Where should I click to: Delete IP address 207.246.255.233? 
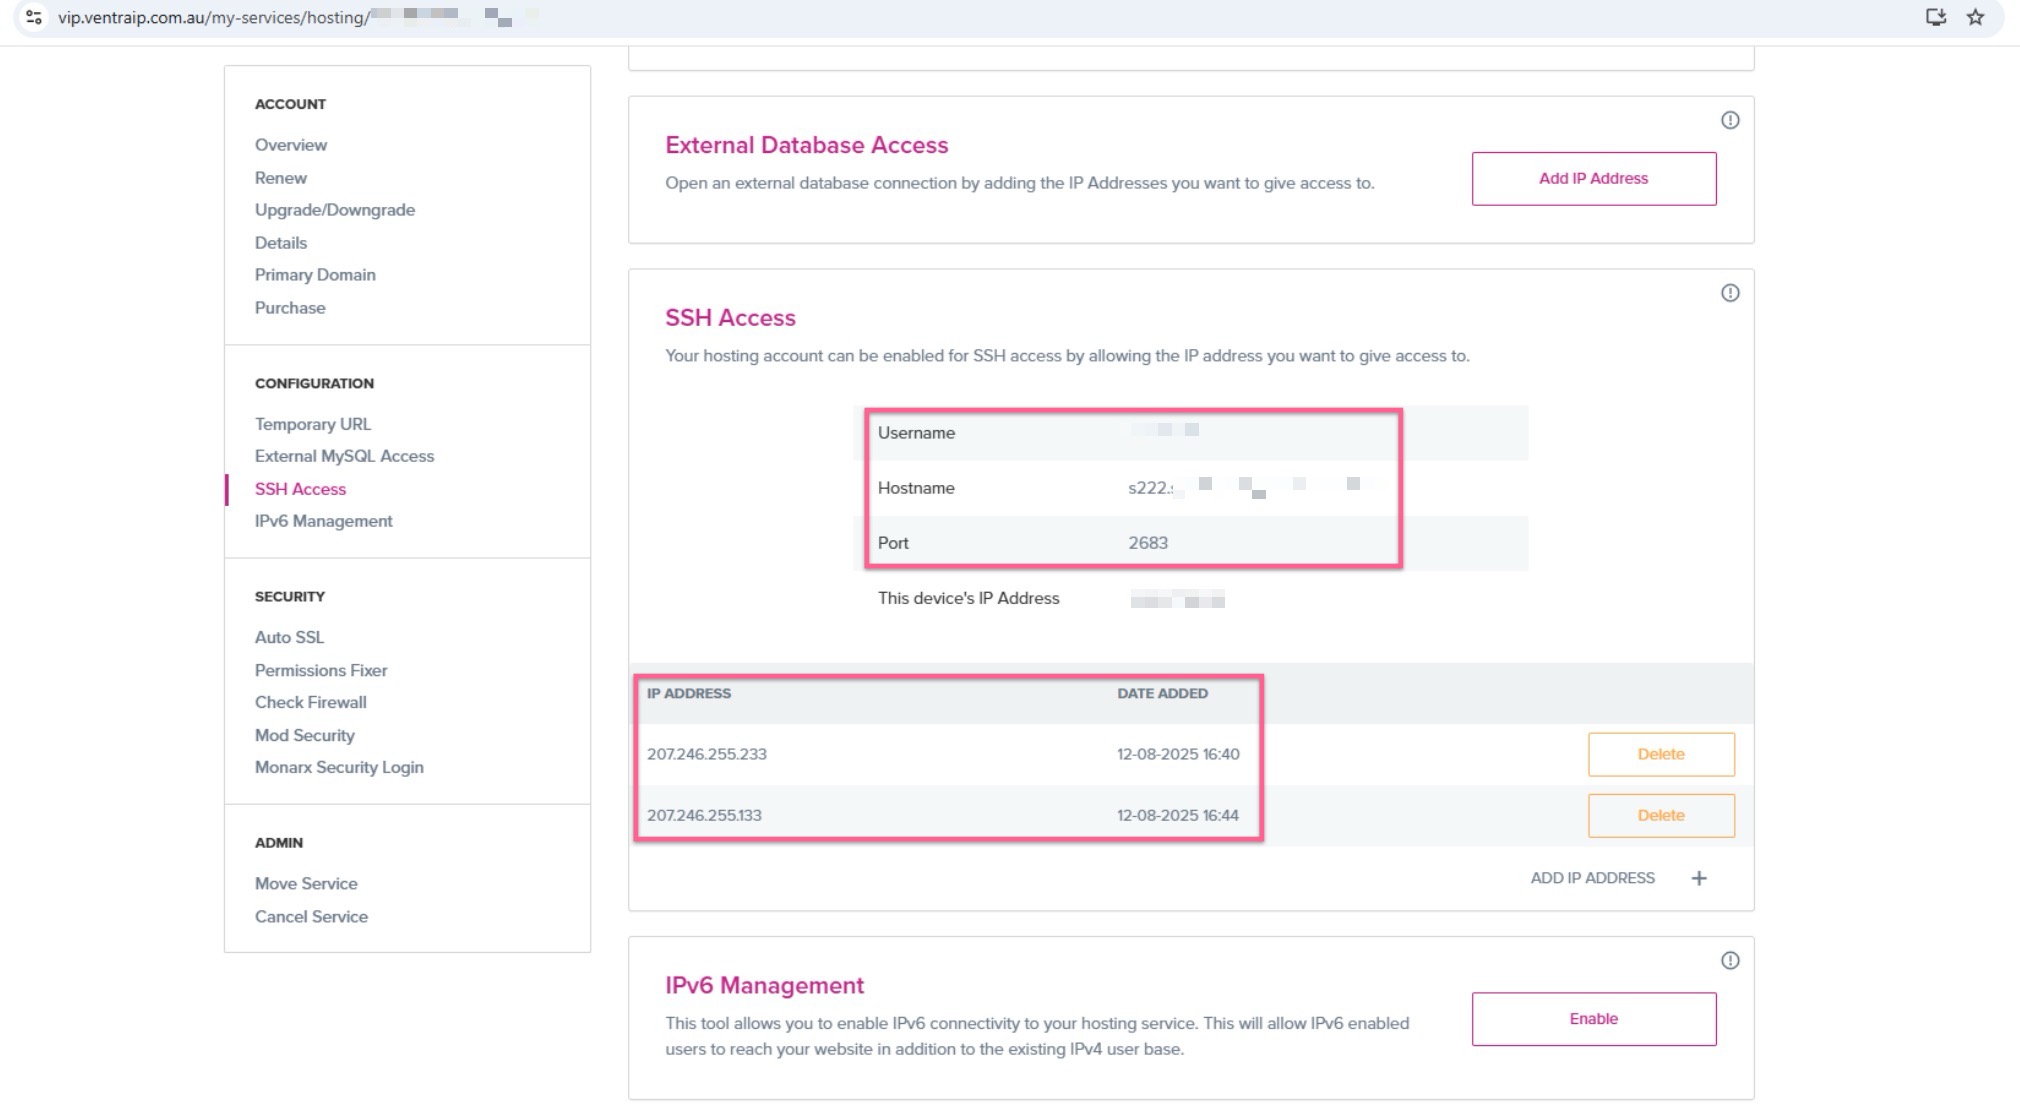pyautogui.click(x=1660, y=754)
